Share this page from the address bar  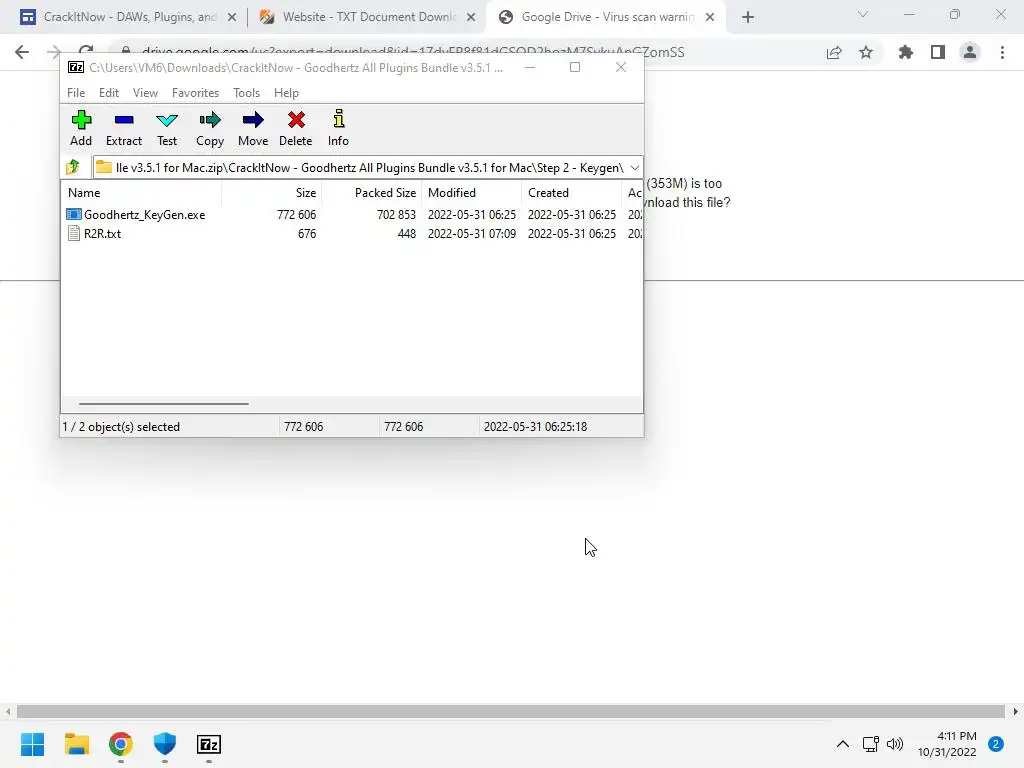click(x=834, y=52)
